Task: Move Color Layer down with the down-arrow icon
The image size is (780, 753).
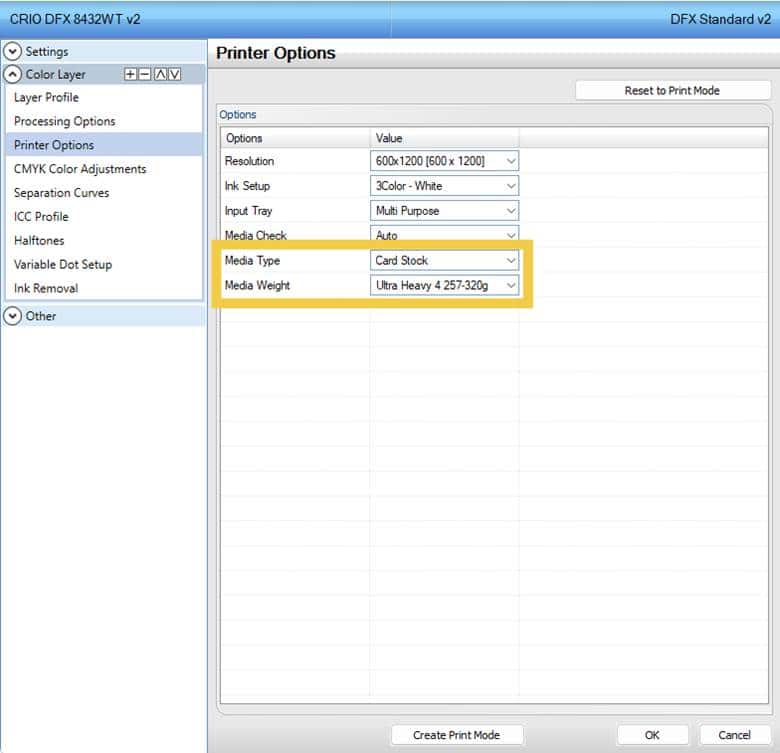Action: tap(174, 75)
